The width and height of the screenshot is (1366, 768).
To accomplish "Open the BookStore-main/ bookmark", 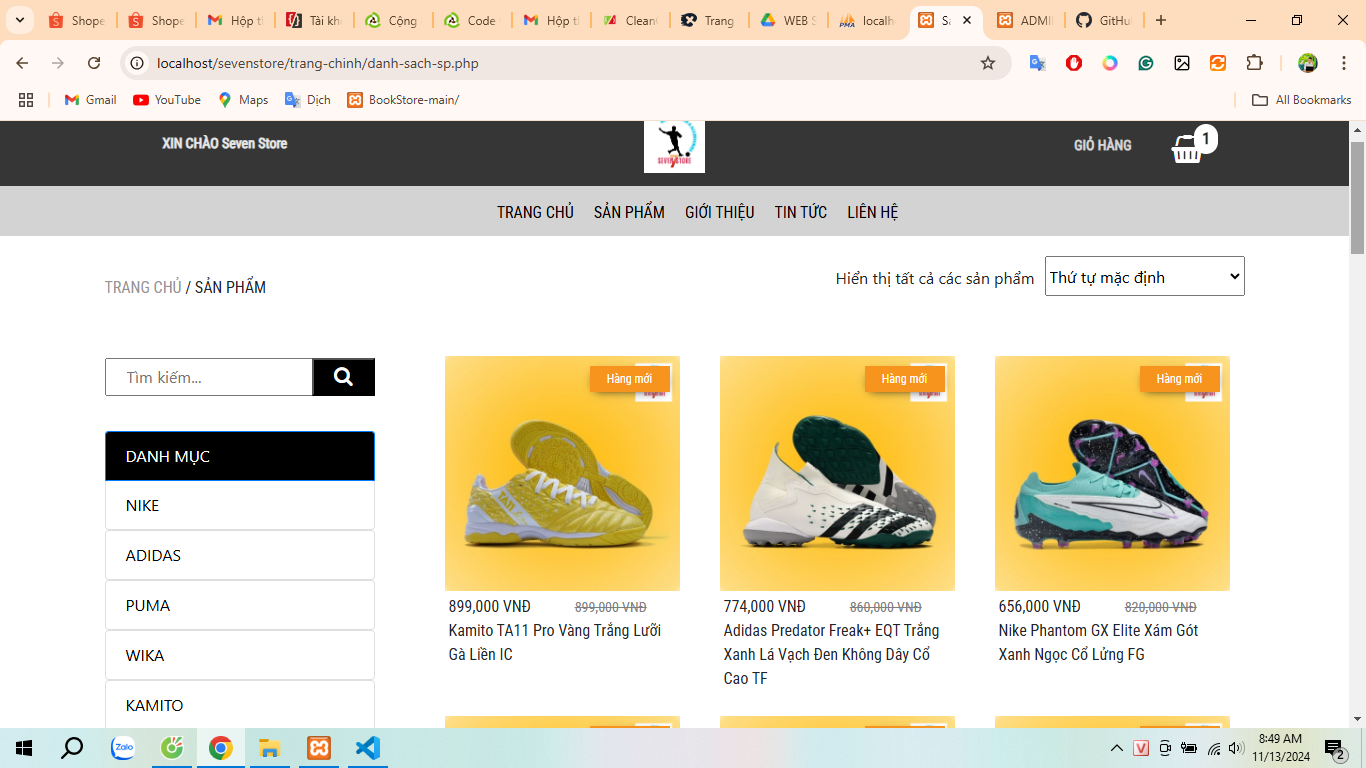I will pos(403,100).
